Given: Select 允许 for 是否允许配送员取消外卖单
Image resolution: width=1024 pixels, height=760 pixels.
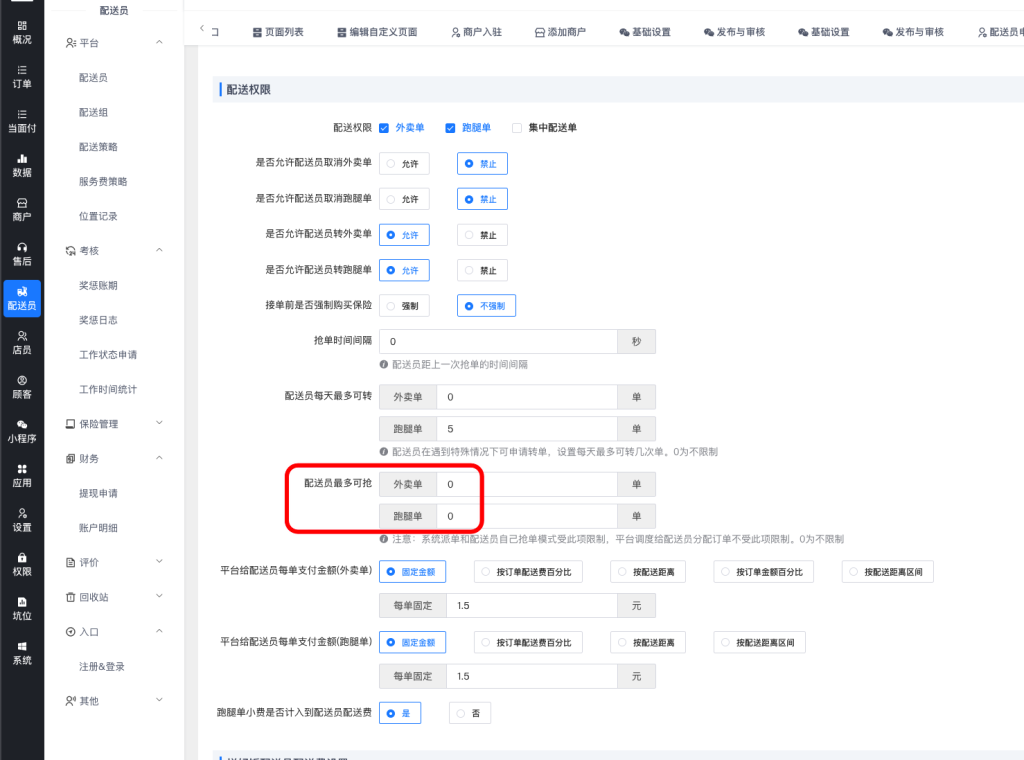Looking at the screenshot, I should tap(404, 163).
